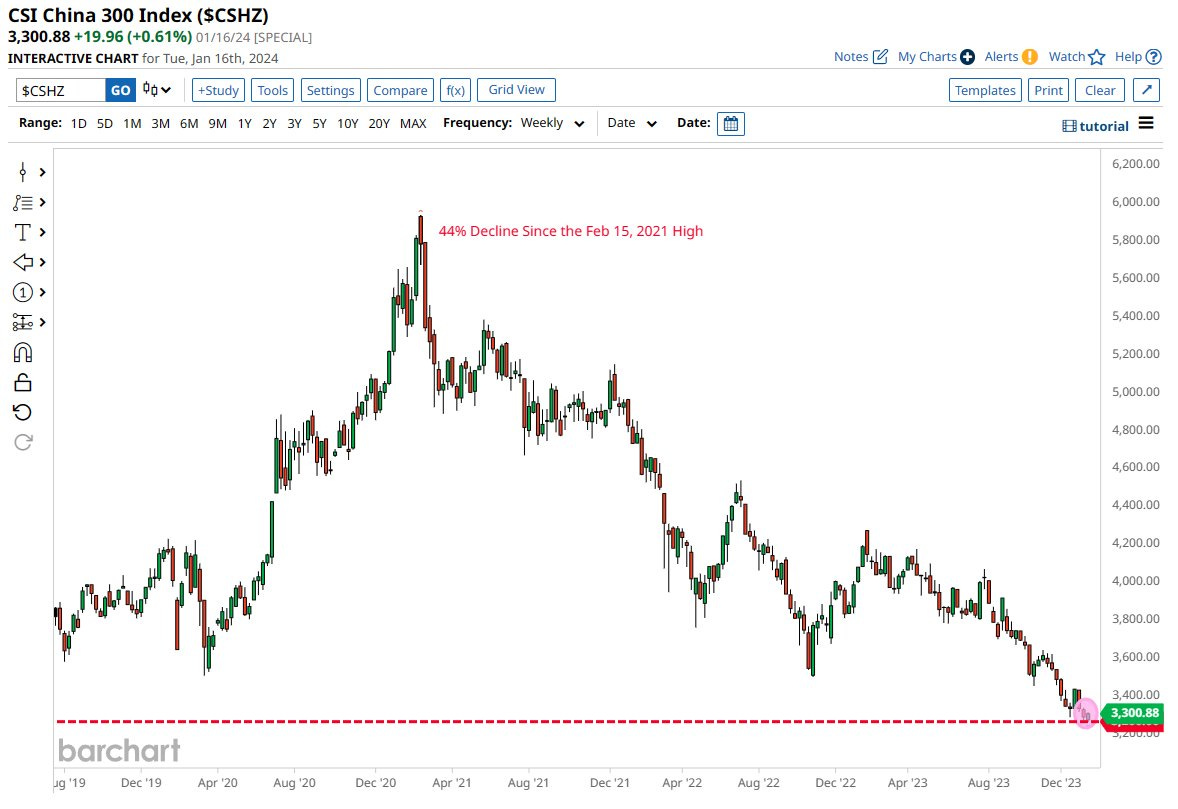Select the numbered marker tool

pyautogui.click(x=22, y=292)
